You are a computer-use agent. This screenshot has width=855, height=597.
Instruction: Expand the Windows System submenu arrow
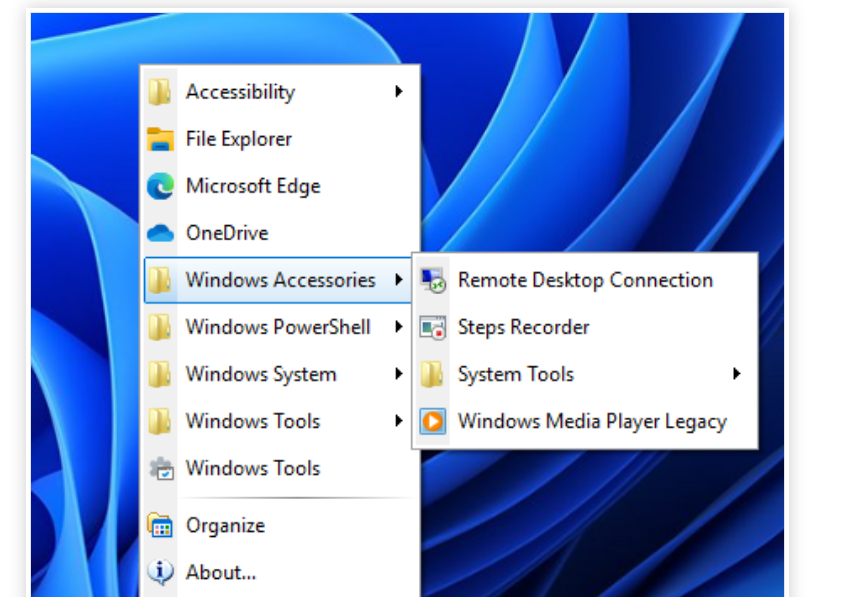(398, 374)
